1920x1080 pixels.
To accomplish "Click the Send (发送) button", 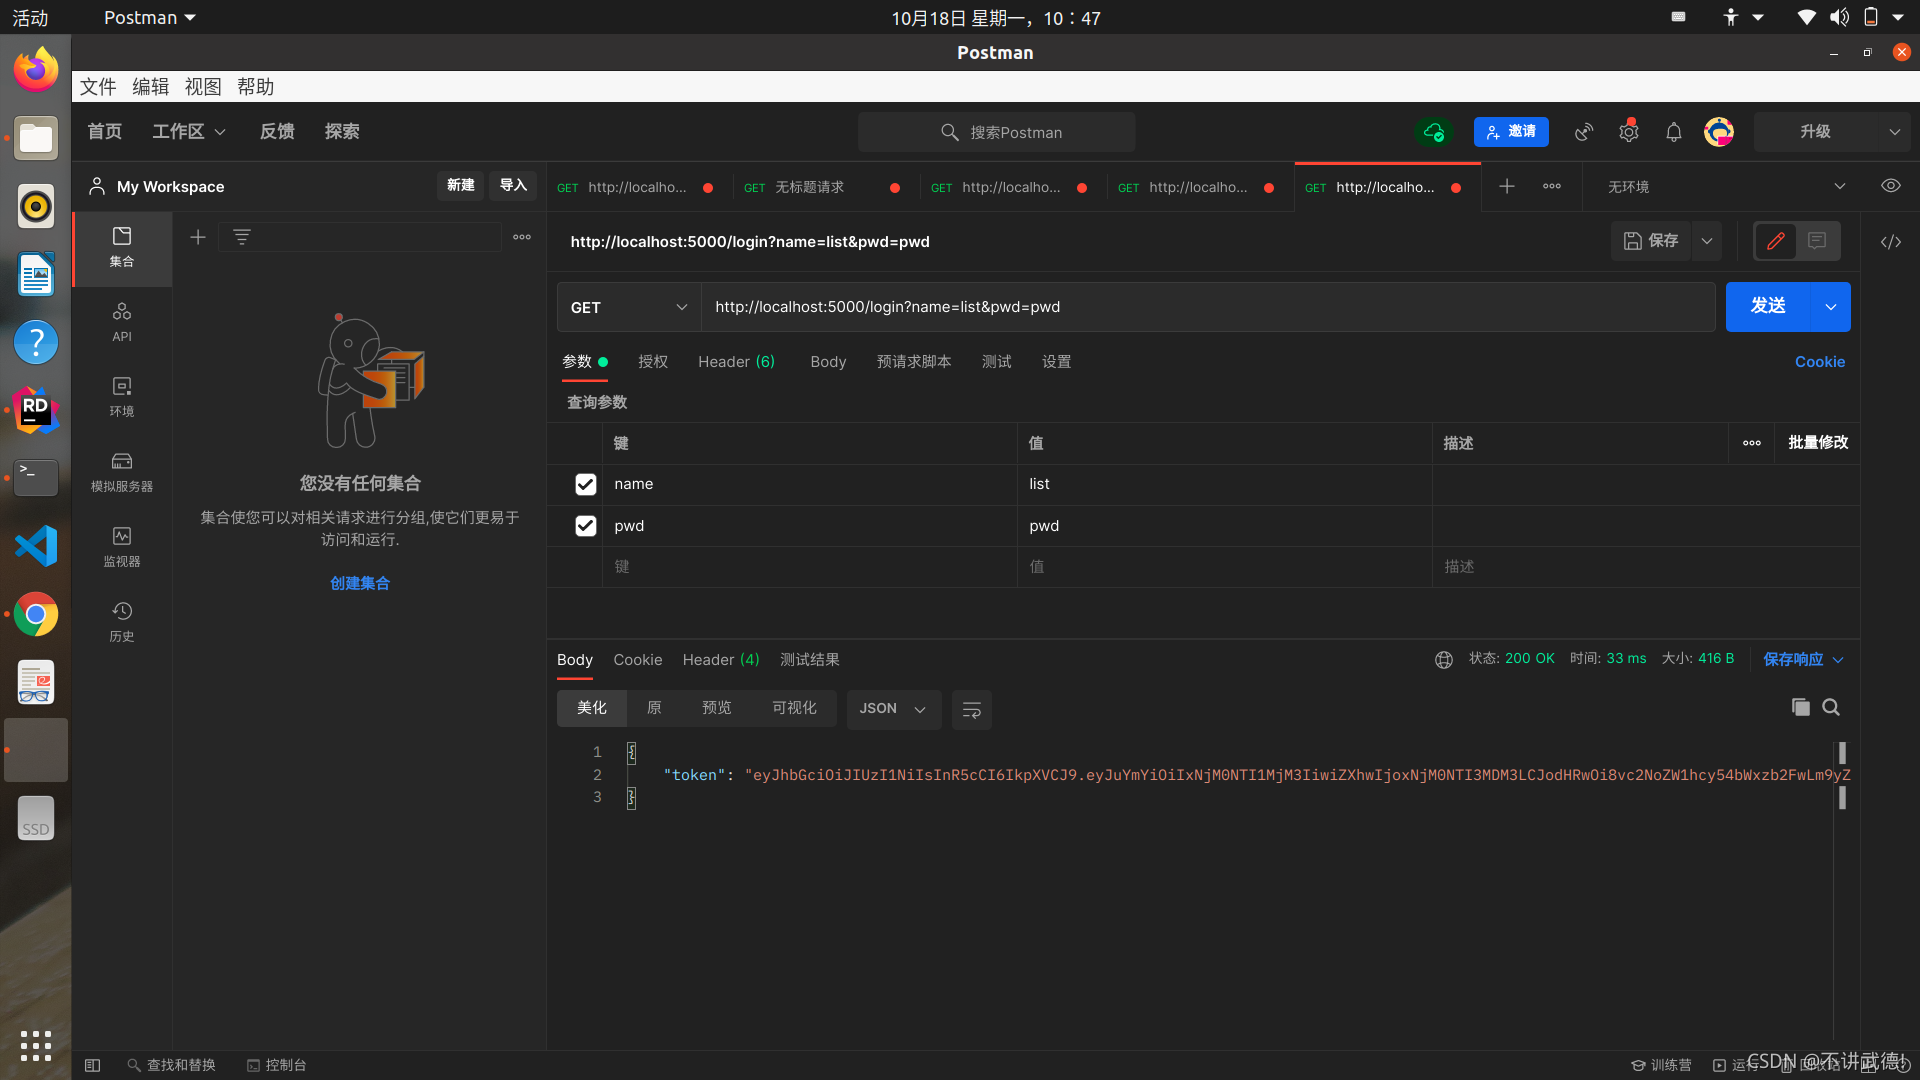I will [1768, 307].
